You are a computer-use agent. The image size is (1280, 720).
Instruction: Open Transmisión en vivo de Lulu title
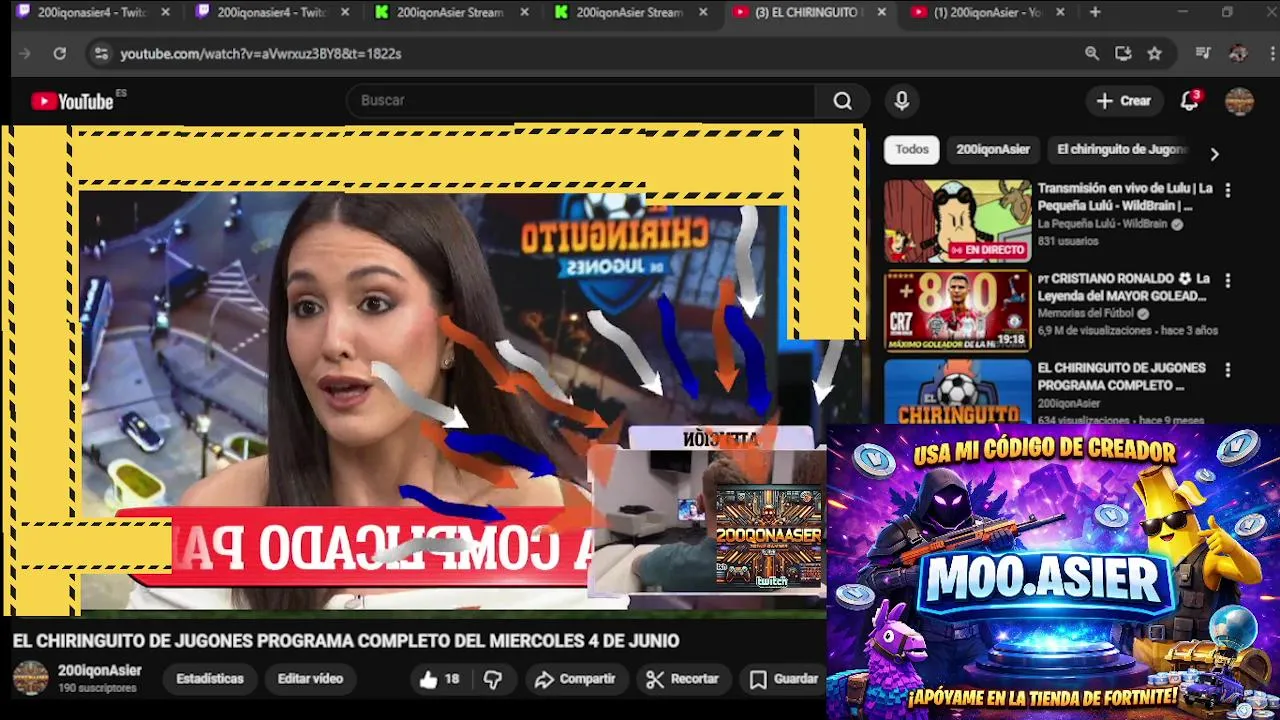click(x=1125, y=197)
